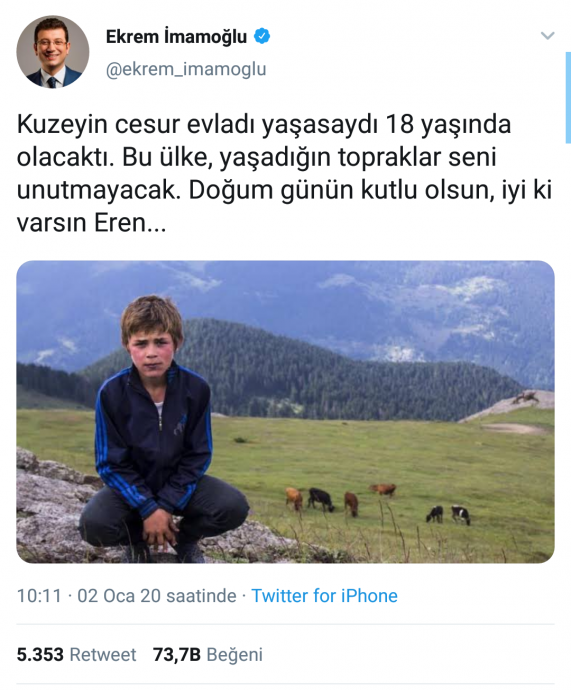Follow the Twitter for iPhone link
This screenshot has height=690, width=571.
click(324, 596)
